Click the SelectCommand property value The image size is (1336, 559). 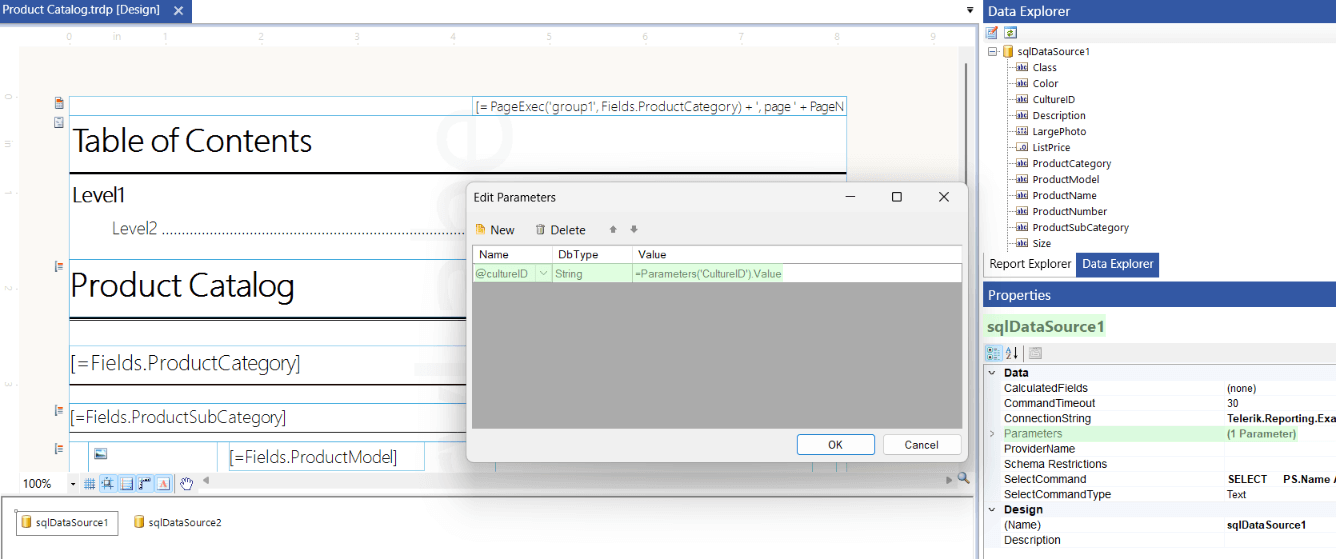(x=1280, y=479)
